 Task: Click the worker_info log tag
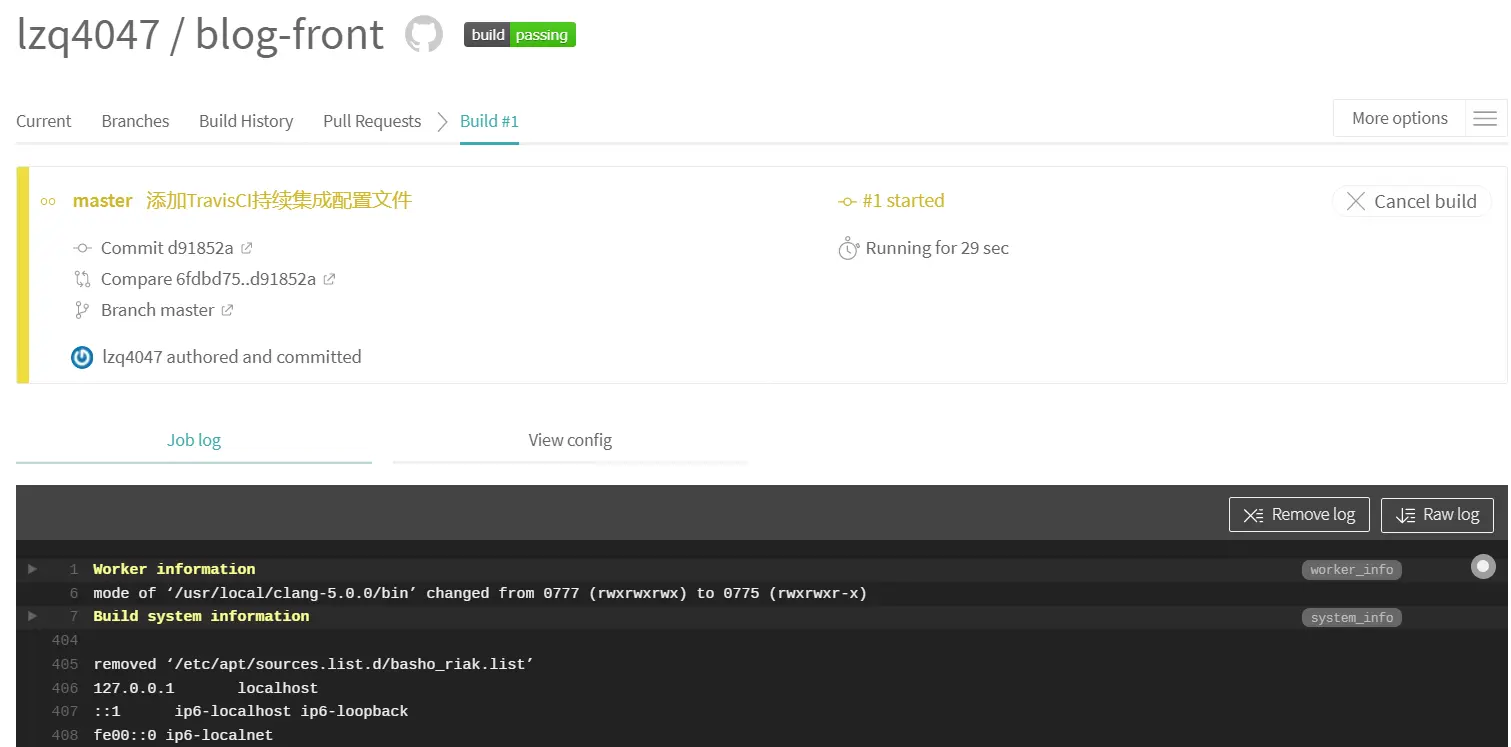tap(1352, 570)
